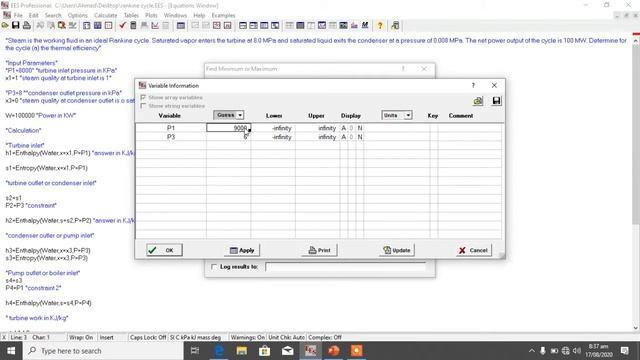Viewport: 640px width, 360px height.
Task: Open the File menu
Action: click(x=18, y=15)
